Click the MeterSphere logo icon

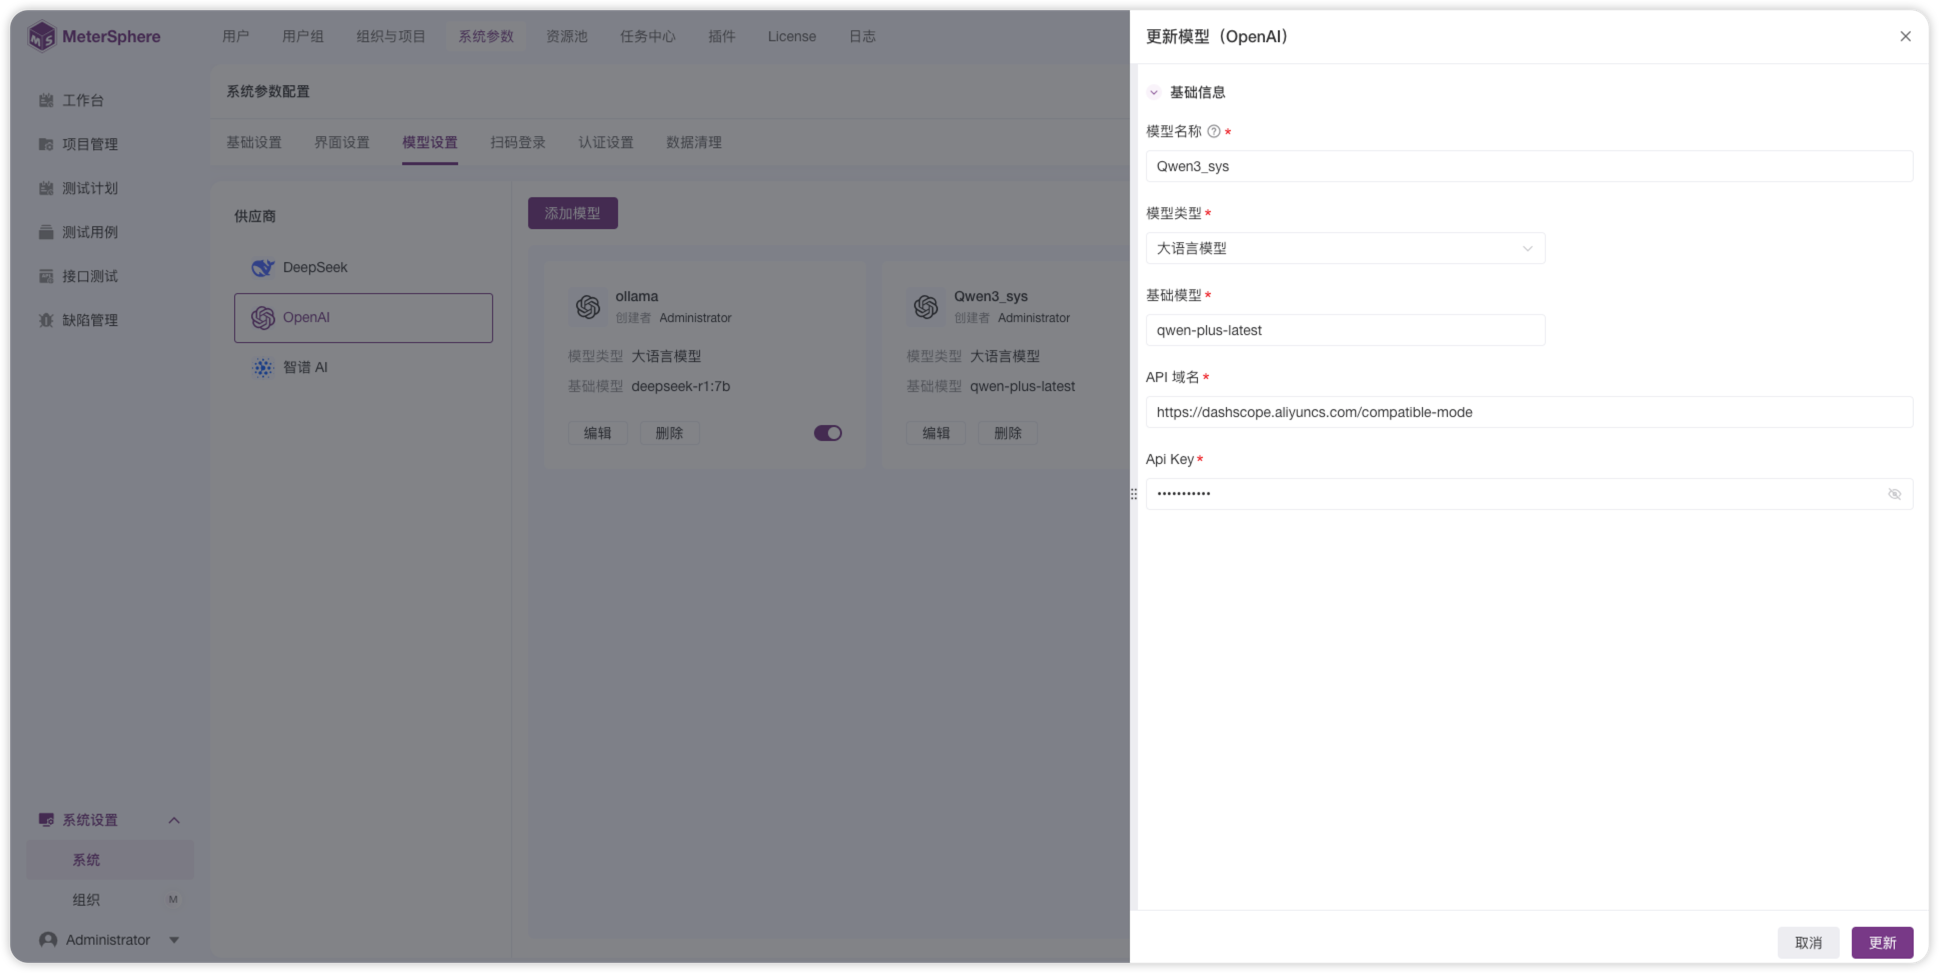(42, 37)
